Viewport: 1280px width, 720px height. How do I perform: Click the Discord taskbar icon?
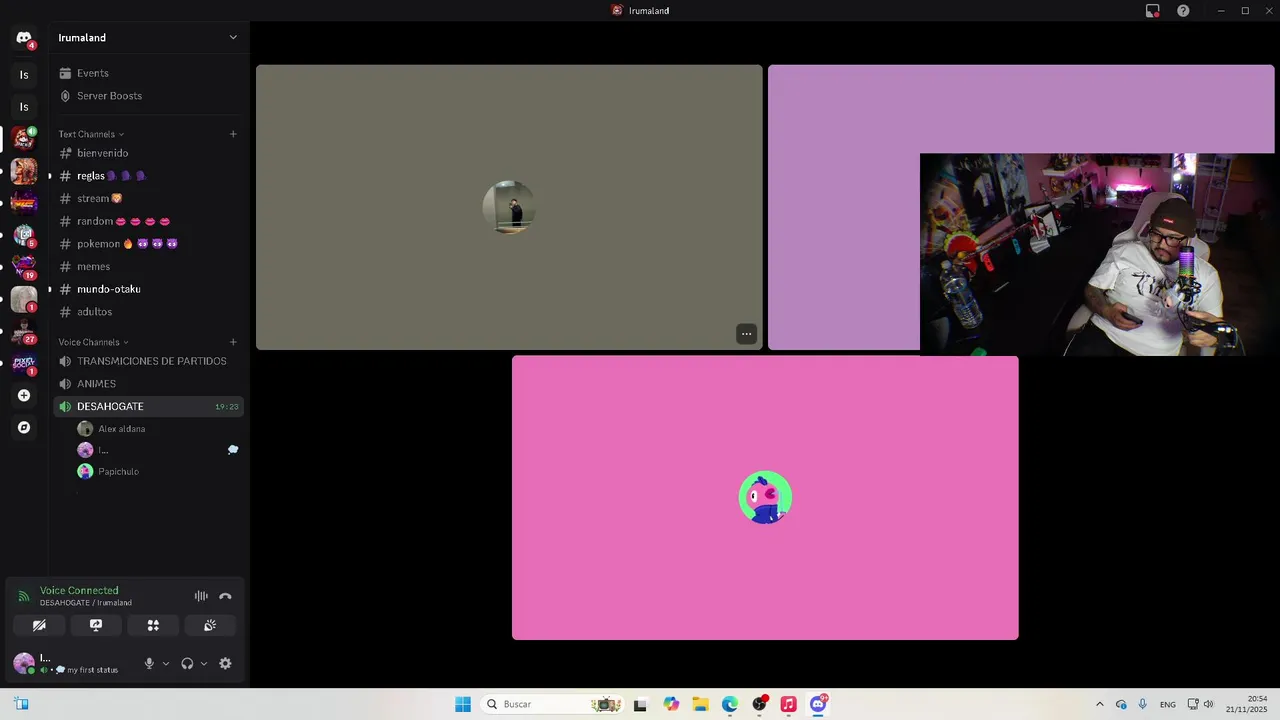click(818, 704)
